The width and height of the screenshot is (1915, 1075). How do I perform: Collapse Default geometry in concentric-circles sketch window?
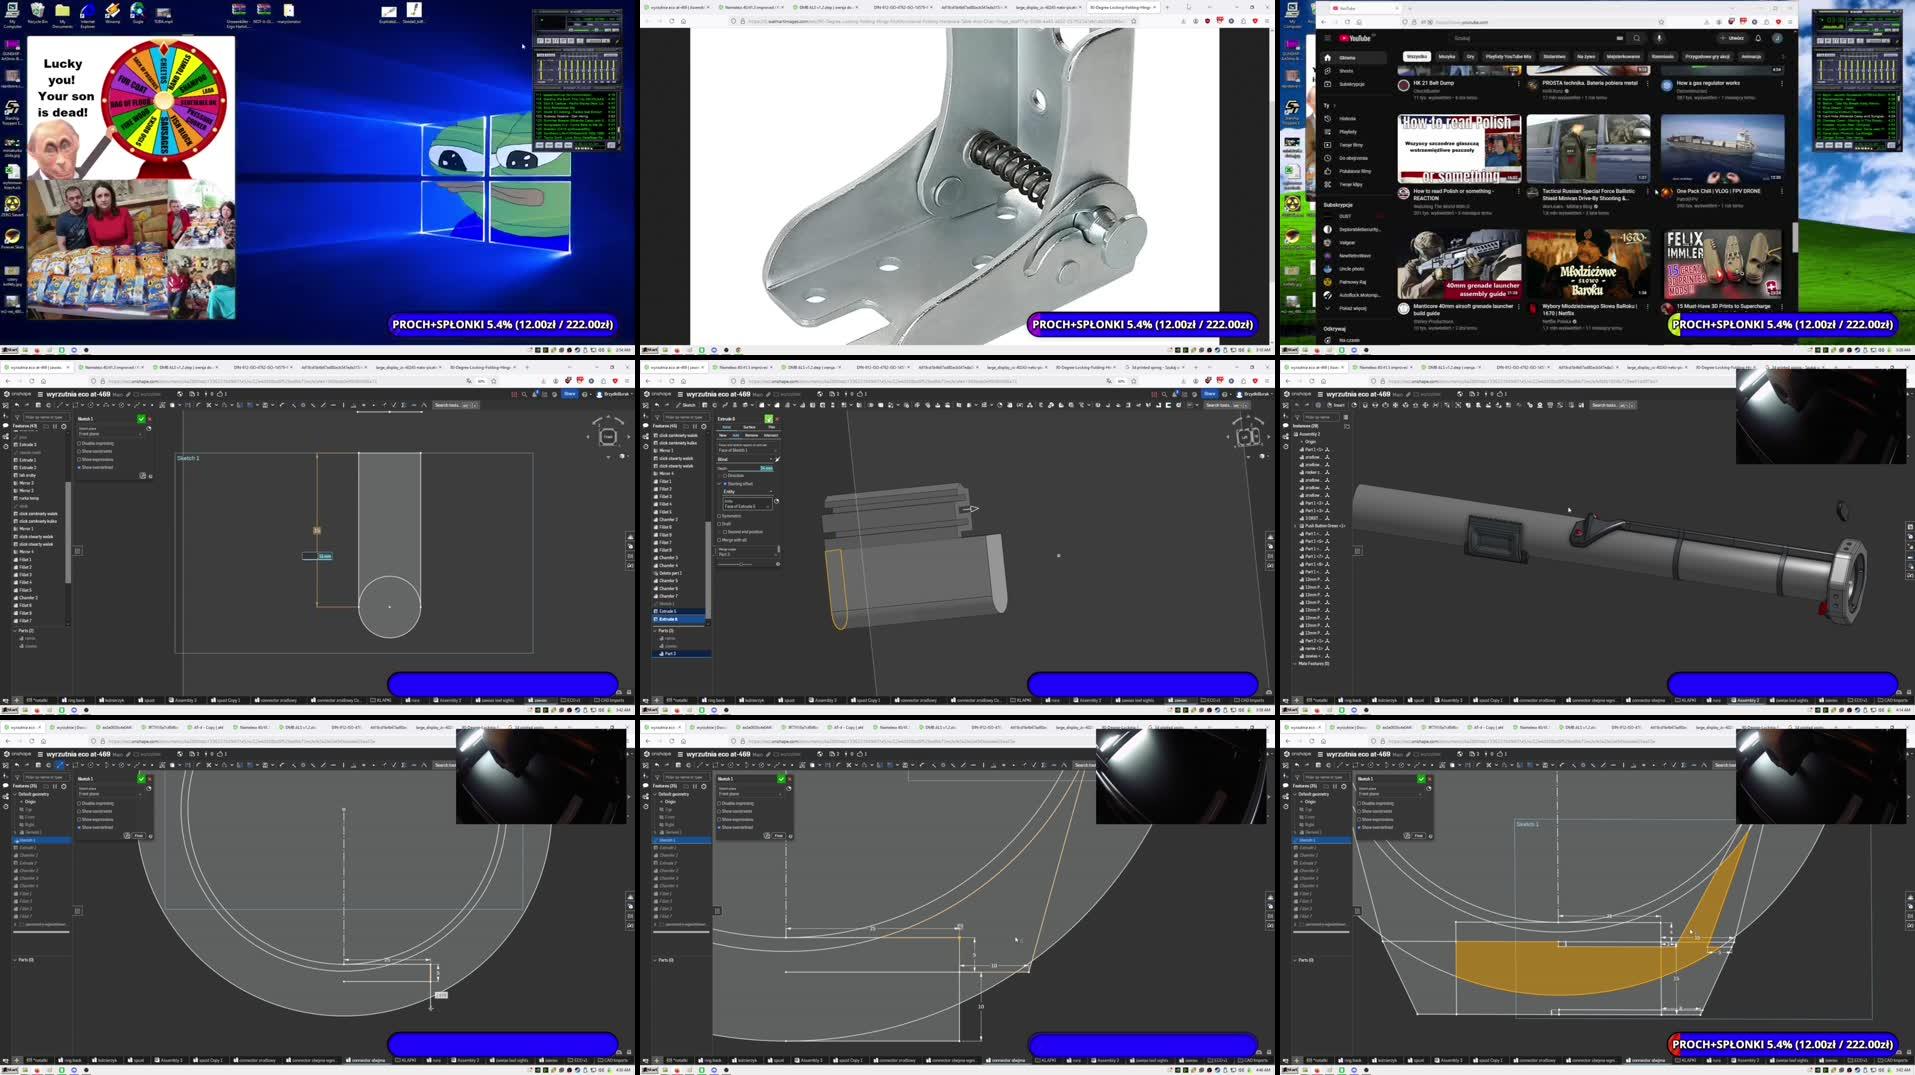tap(16, 794)
